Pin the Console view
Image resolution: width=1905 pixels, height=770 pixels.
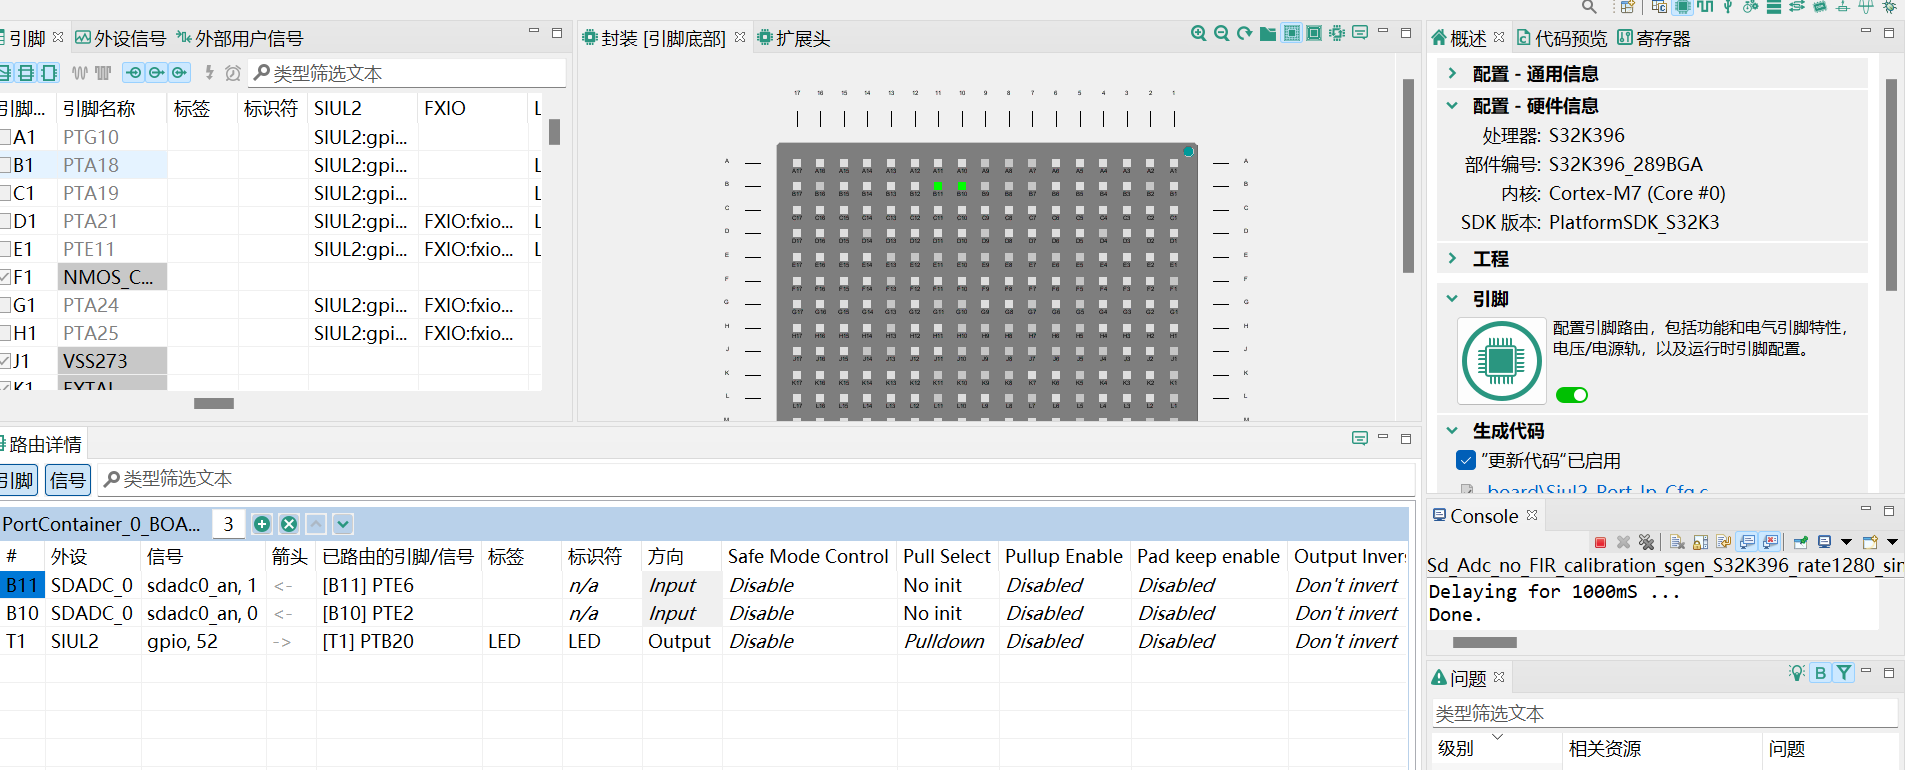point(1800,542)
